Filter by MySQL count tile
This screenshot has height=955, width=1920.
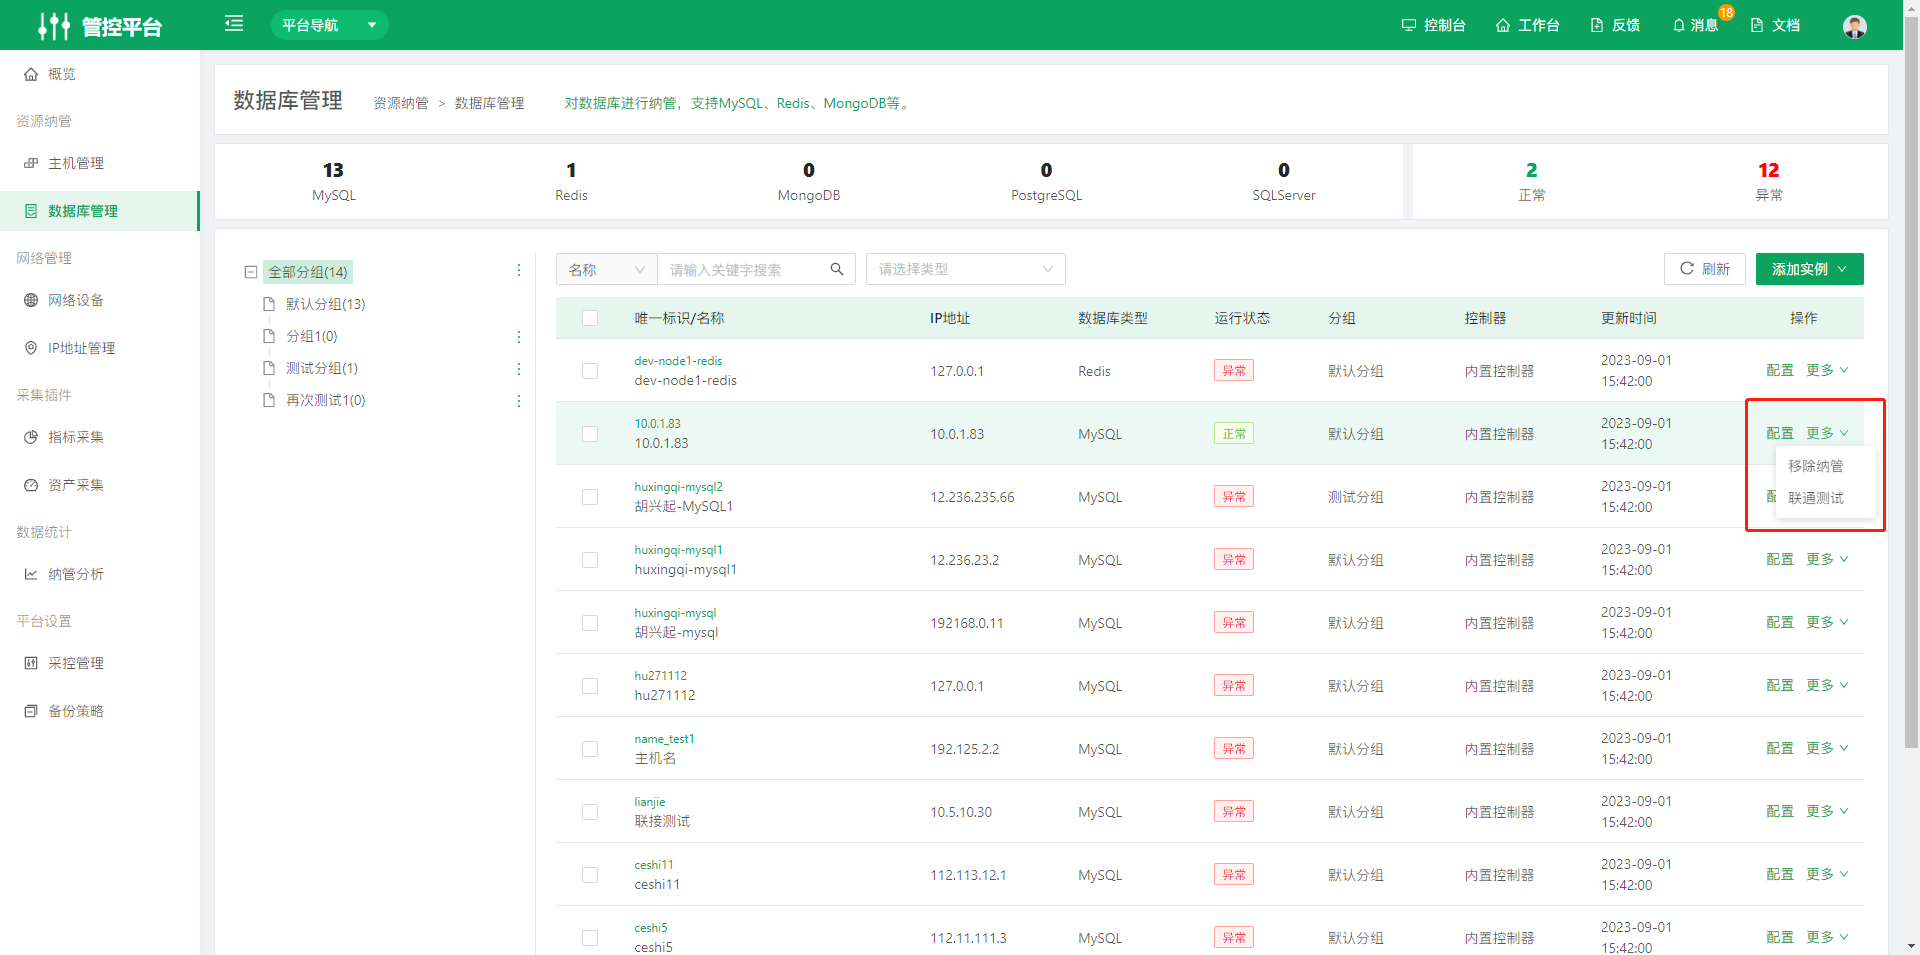(333, 181)
